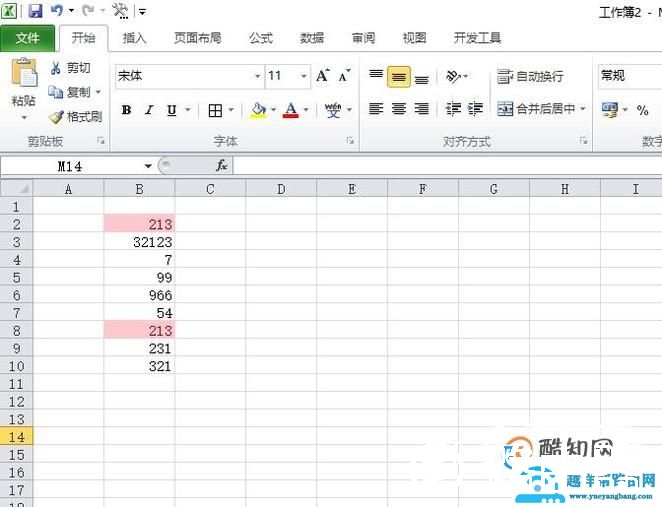Toggle Underline formatting
662x507 pixels.
171,111
